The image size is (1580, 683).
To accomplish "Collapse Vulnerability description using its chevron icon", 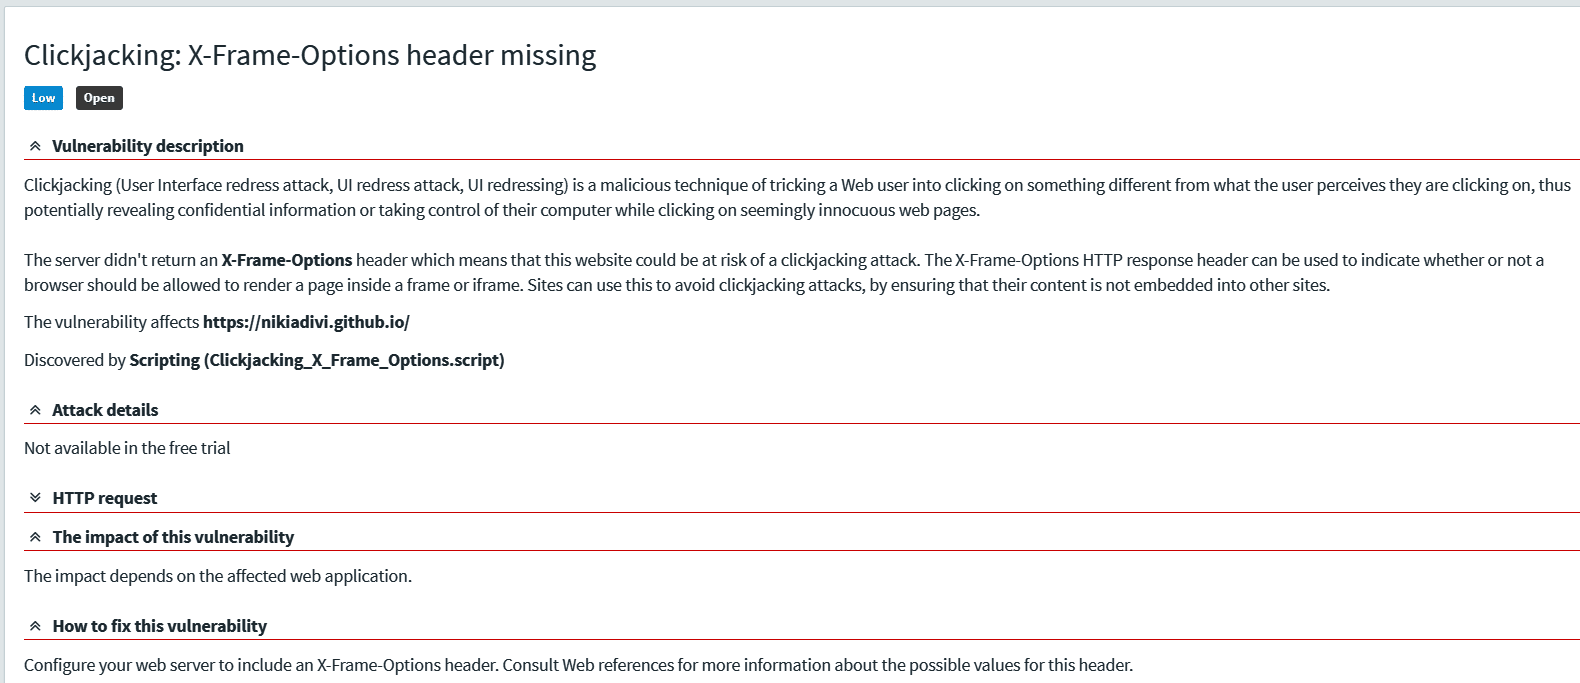I will pos(35,146).
